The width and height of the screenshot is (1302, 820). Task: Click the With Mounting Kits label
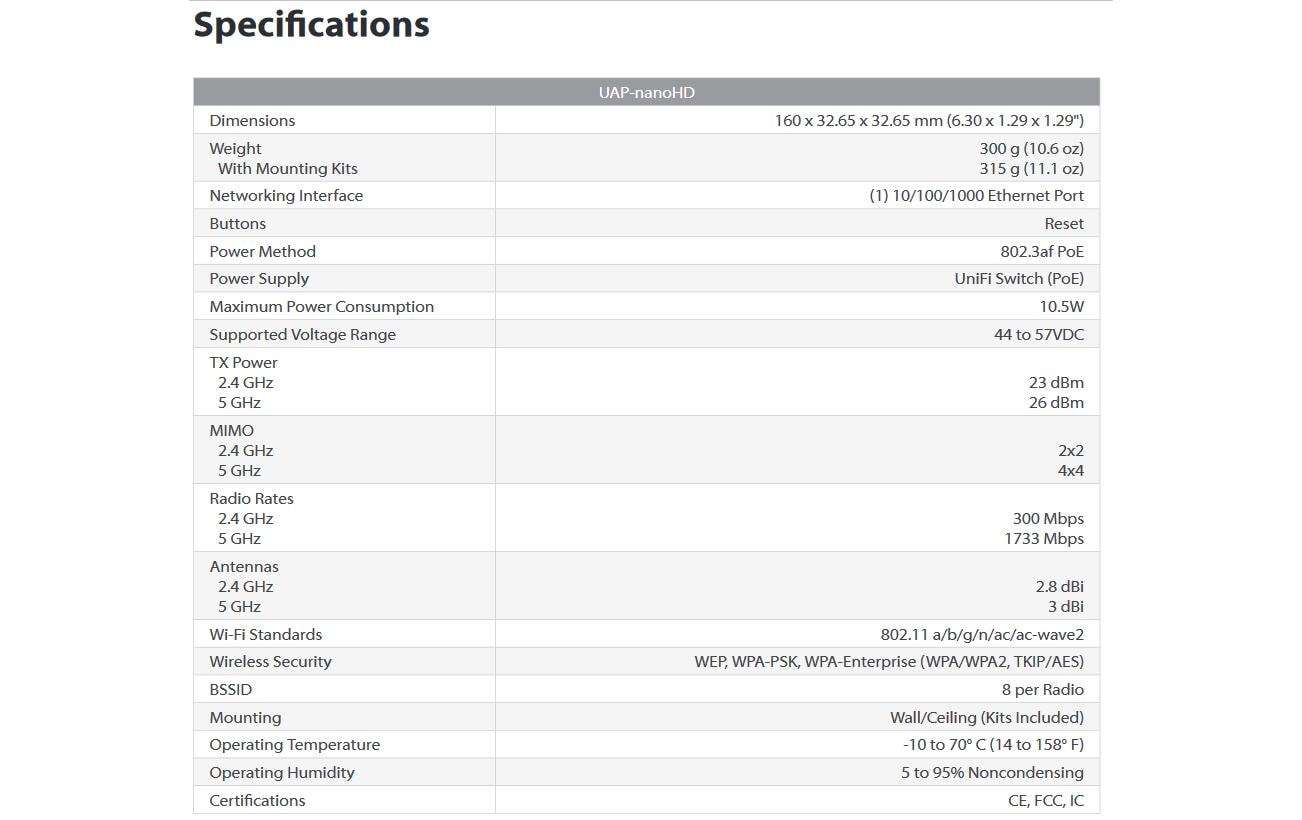[287, 169]
